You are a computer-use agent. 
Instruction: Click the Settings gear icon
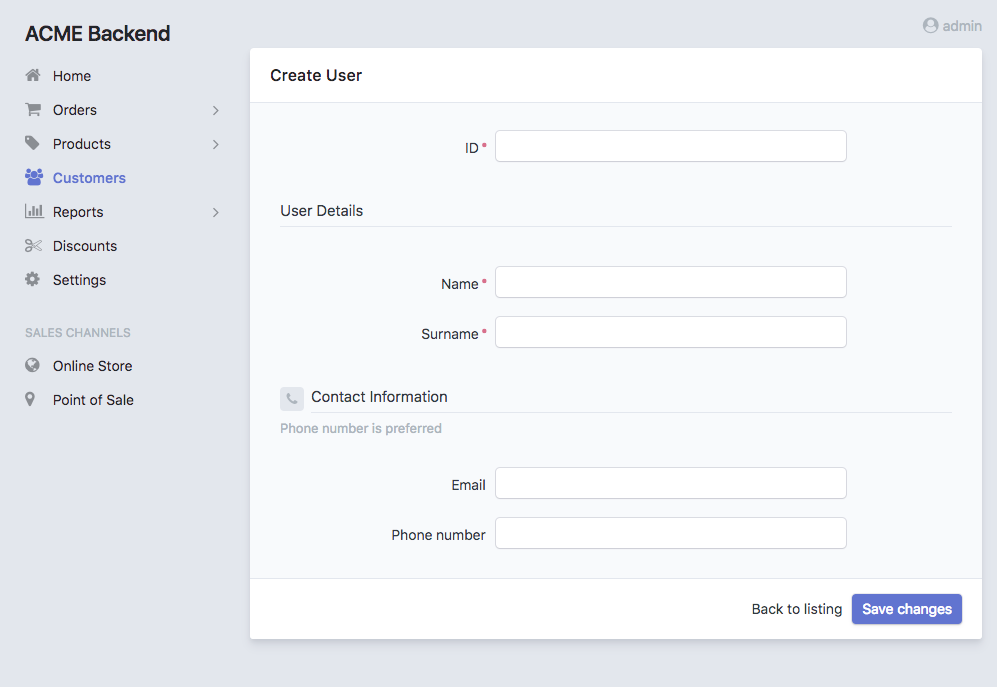33,280
